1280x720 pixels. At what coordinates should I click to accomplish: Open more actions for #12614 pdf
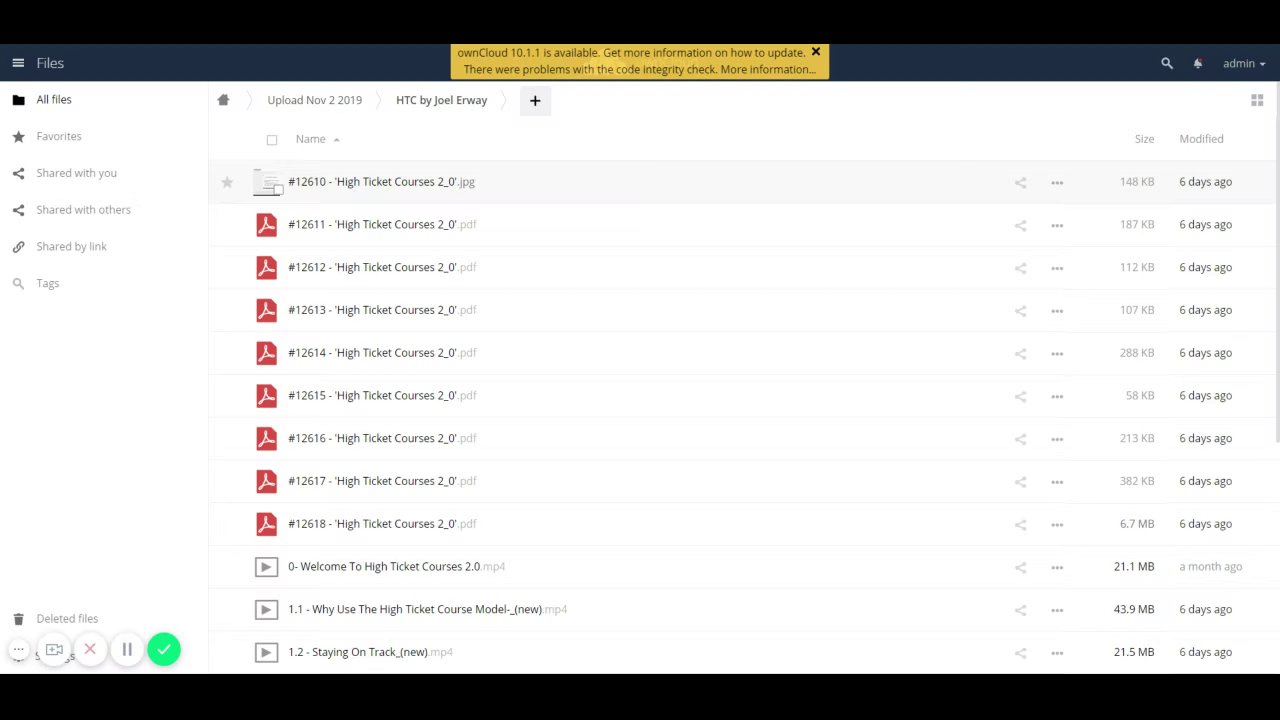[x=1057, y=354]
